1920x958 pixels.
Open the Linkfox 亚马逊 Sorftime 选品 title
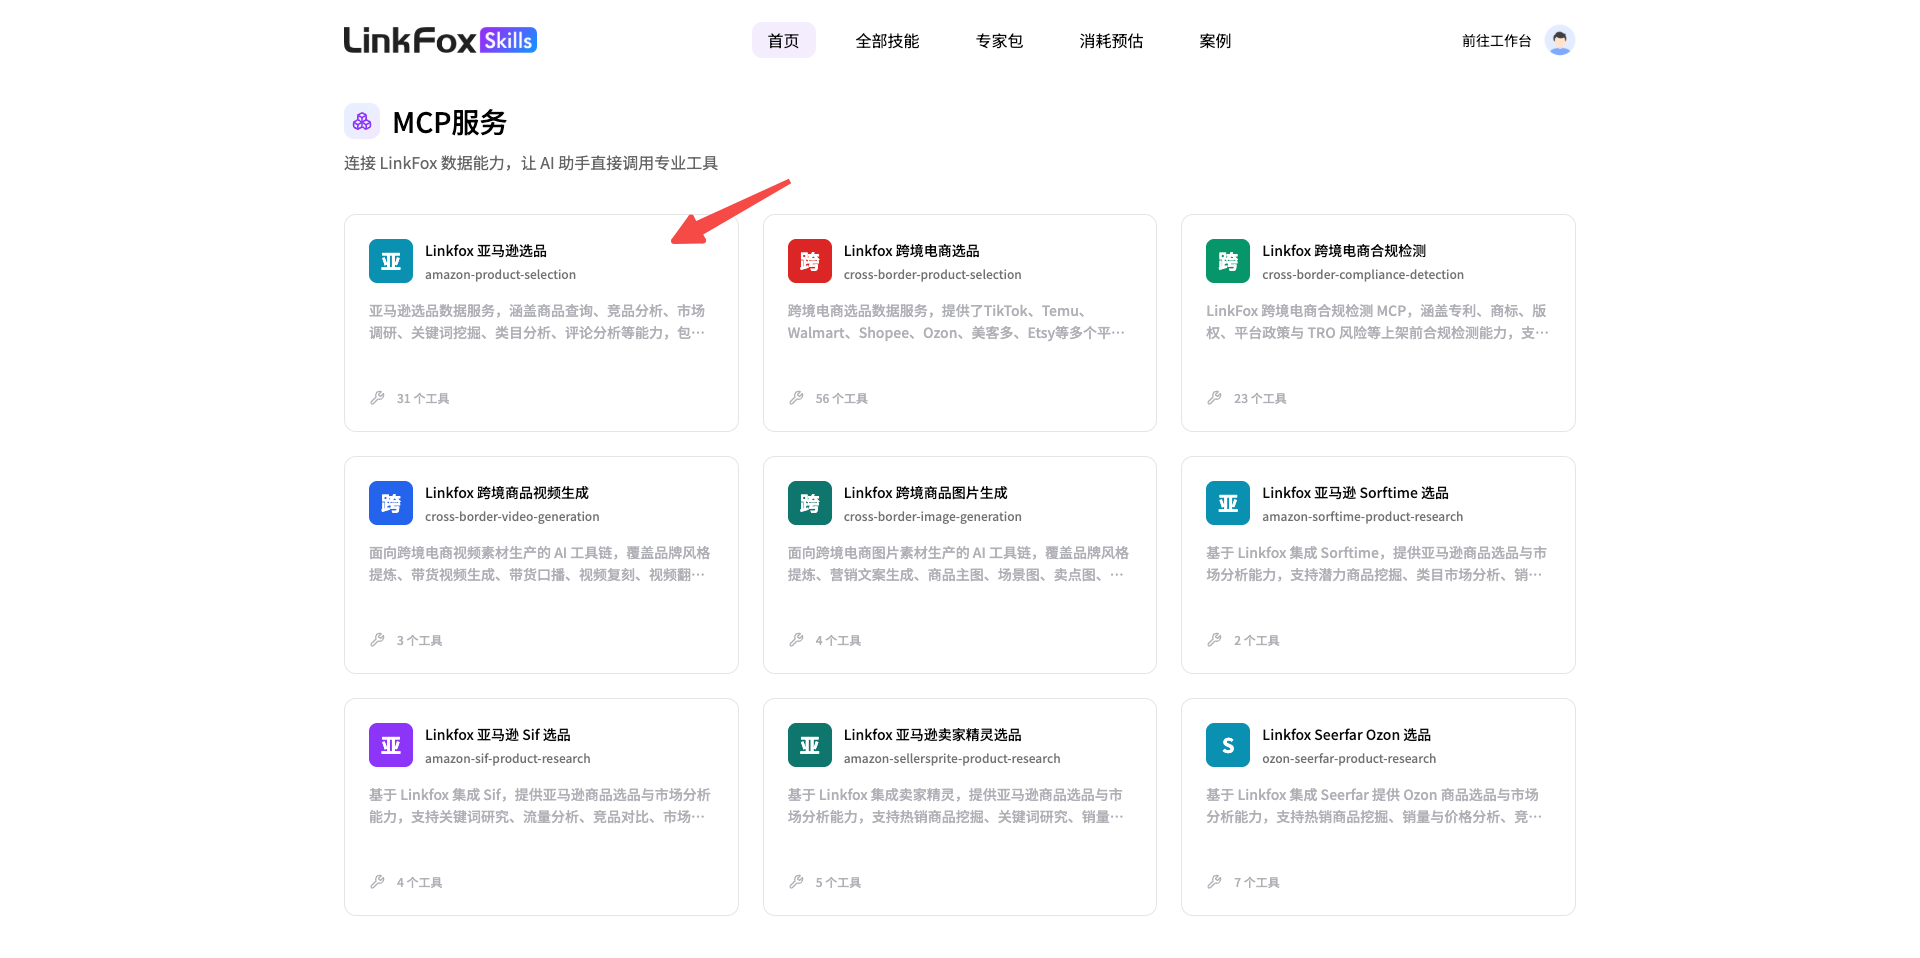(x=1355, y=493)
